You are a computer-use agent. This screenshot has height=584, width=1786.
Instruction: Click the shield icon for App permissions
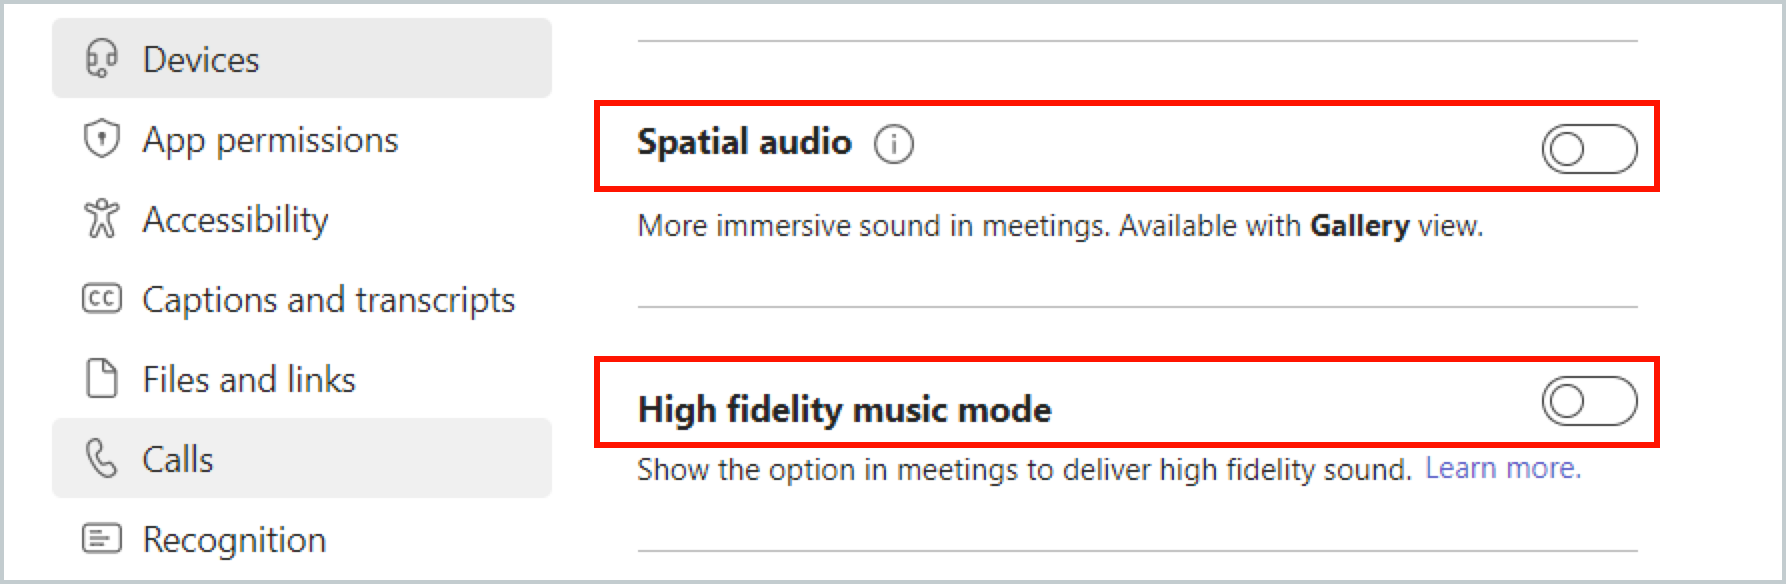pyautogui.click(x=101, y=139)
